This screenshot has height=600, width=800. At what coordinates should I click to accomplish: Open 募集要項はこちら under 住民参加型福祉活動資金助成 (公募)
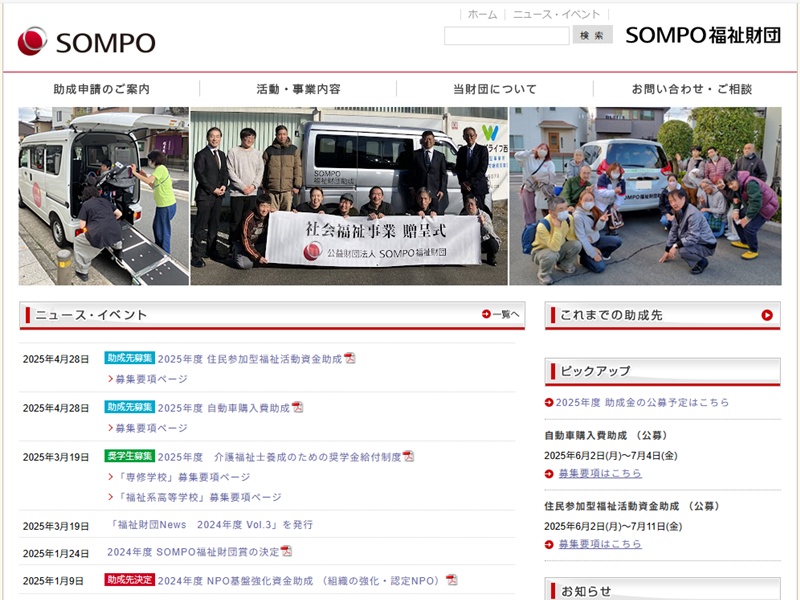[x=600, y=544]
